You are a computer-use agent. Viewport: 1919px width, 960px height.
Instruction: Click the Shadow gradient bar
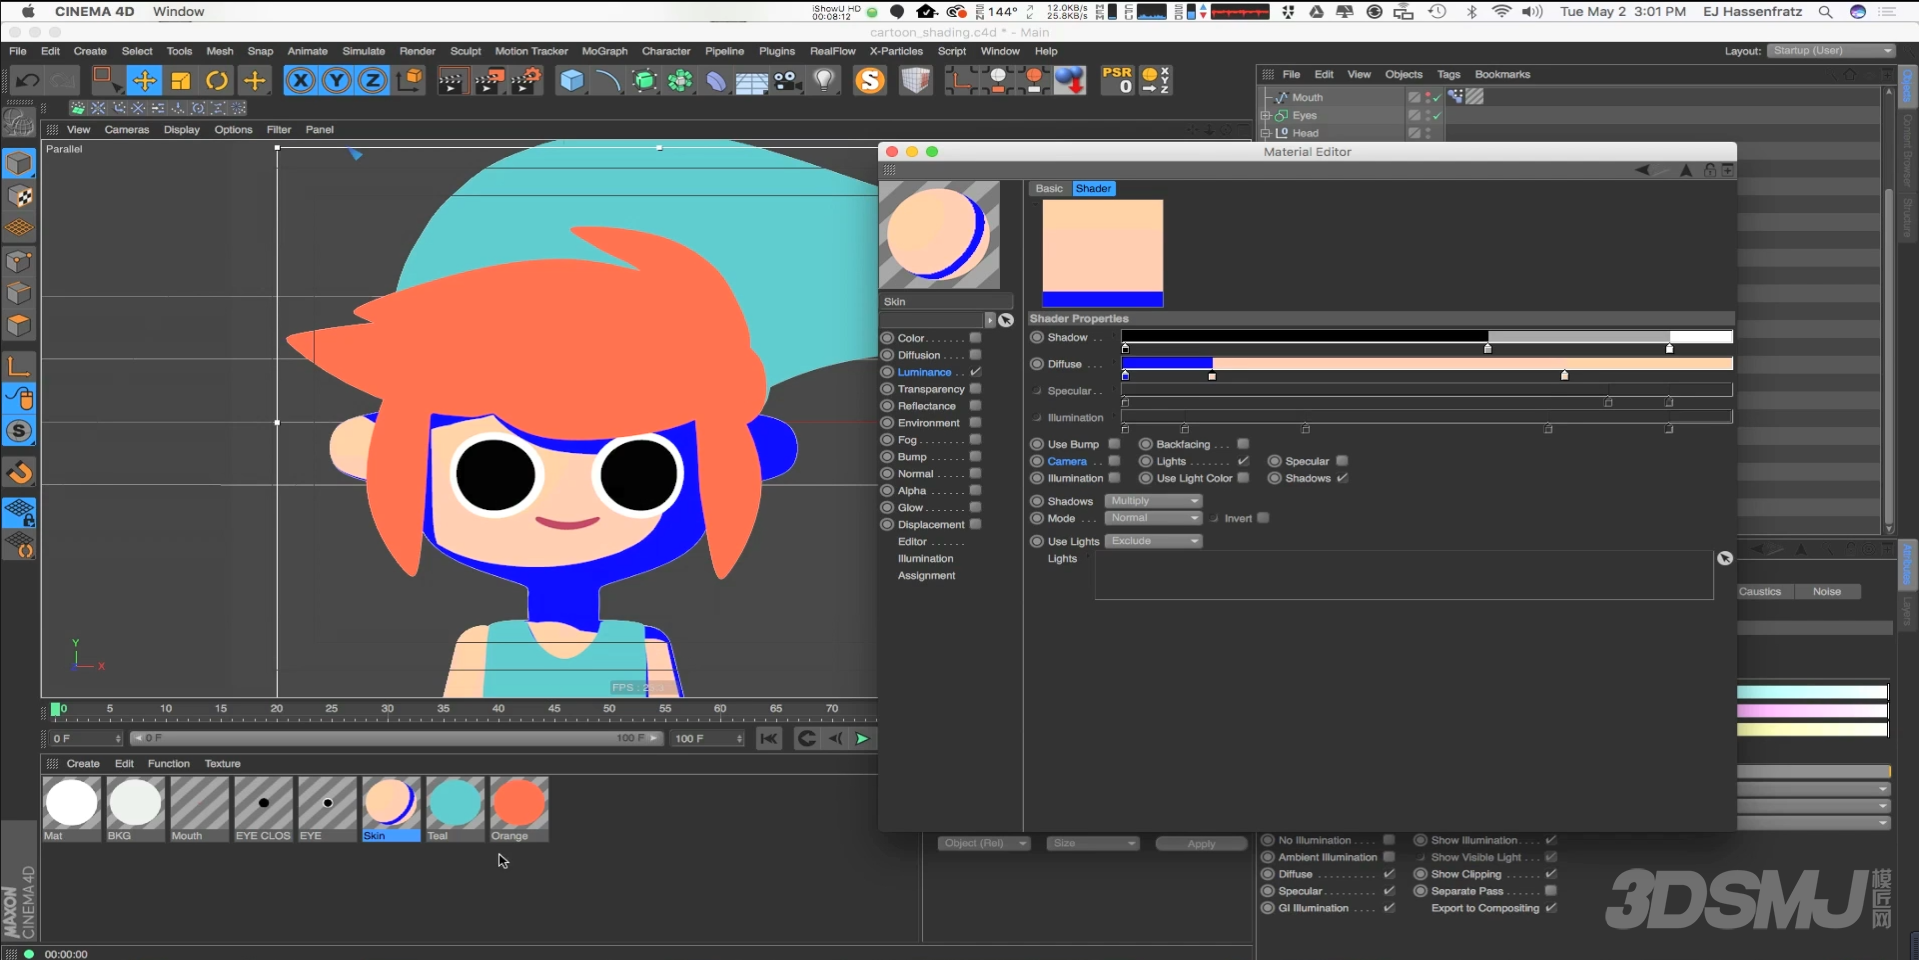[x=1427, y=337]
